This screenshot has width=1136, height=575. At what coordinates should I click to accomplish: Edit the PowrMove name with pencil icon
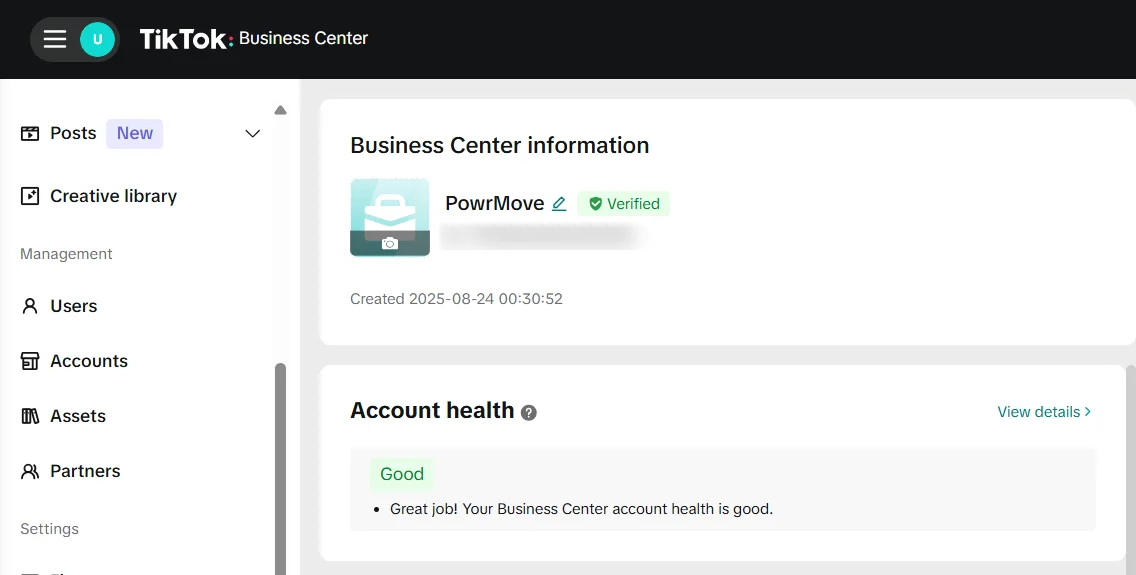[559, 203]
